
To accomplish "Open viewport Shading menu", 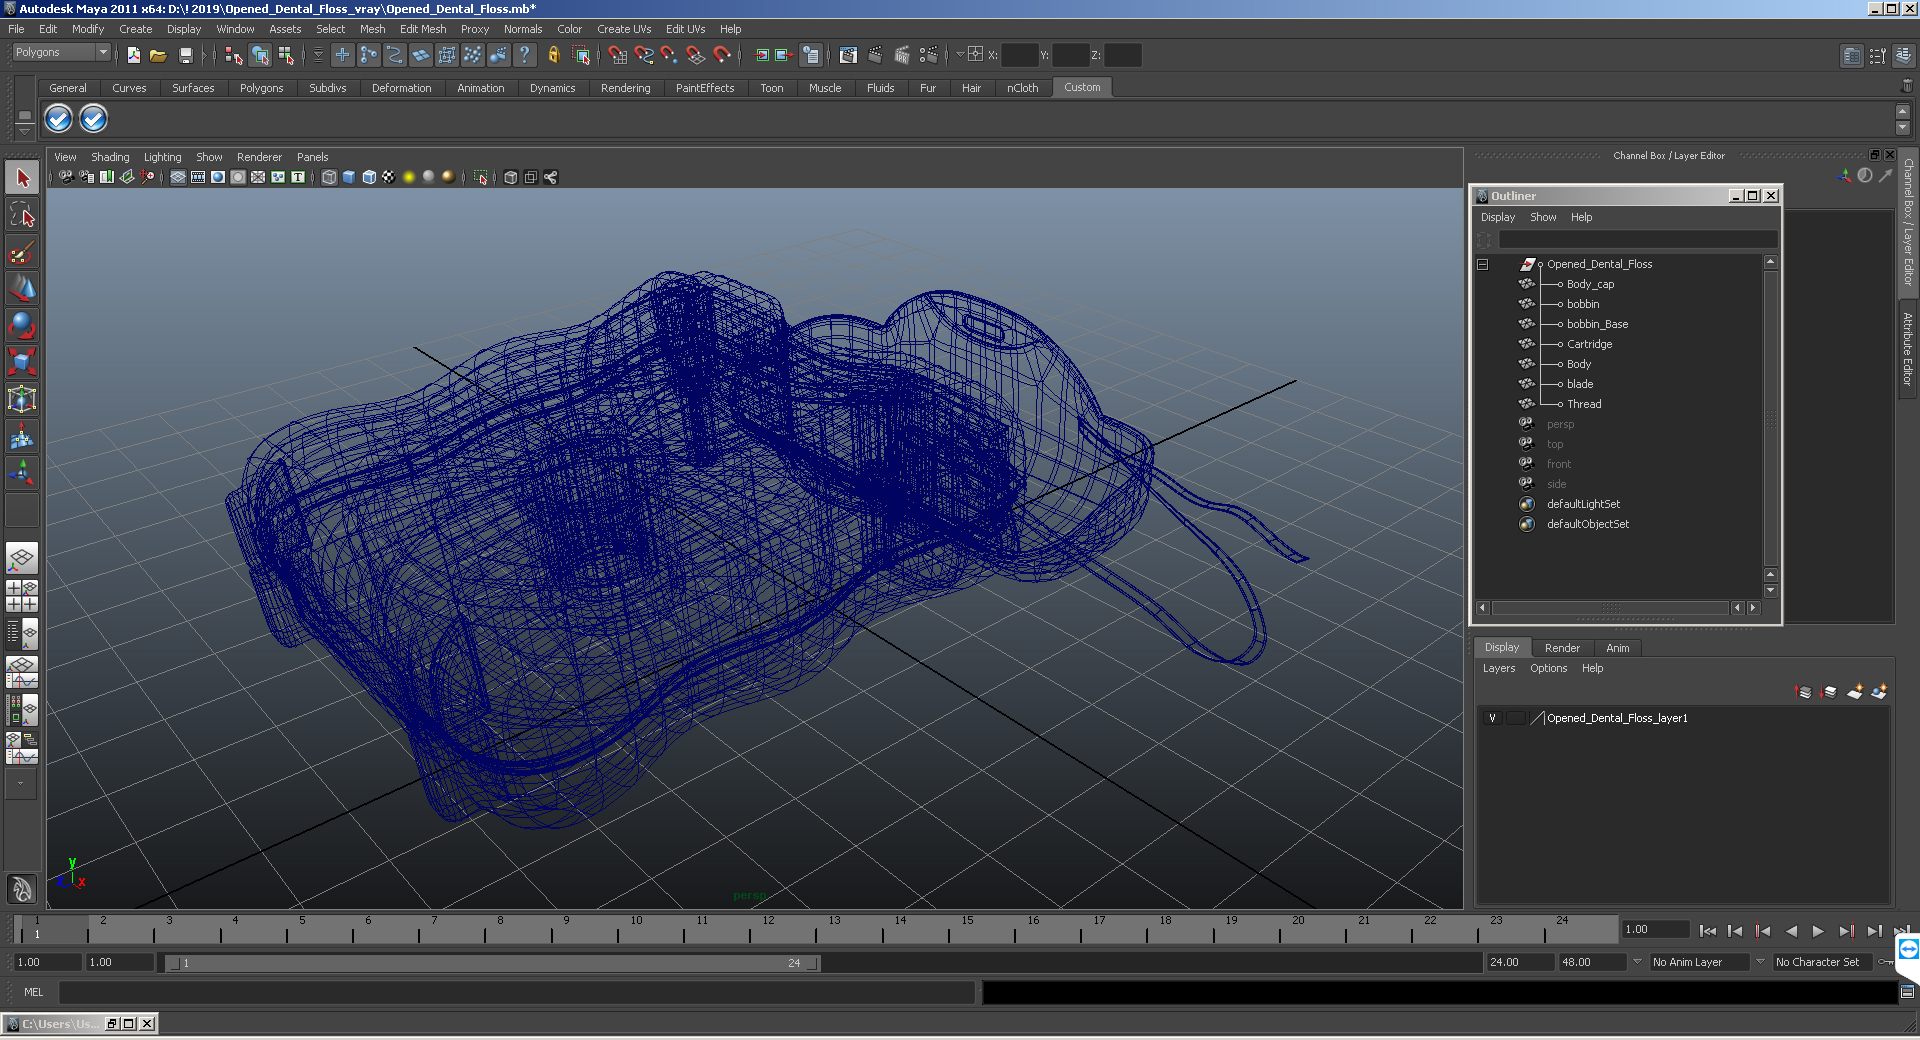I will [110, 157].
